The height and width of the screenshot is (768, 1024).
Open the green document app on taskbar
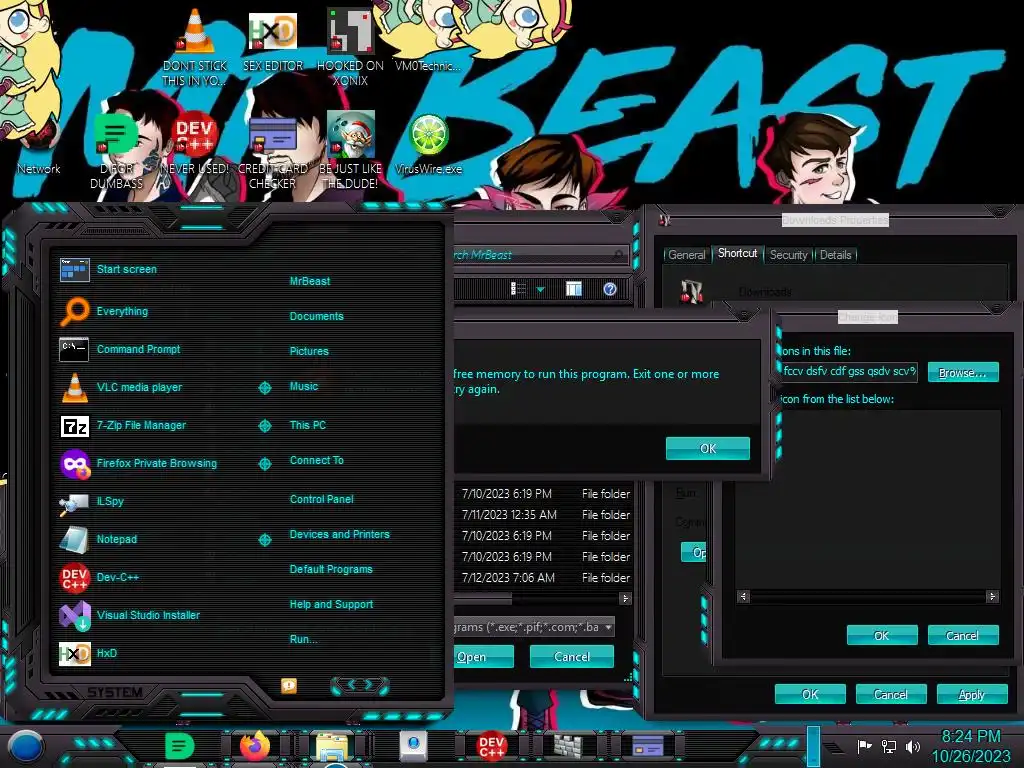click(179, 746)
